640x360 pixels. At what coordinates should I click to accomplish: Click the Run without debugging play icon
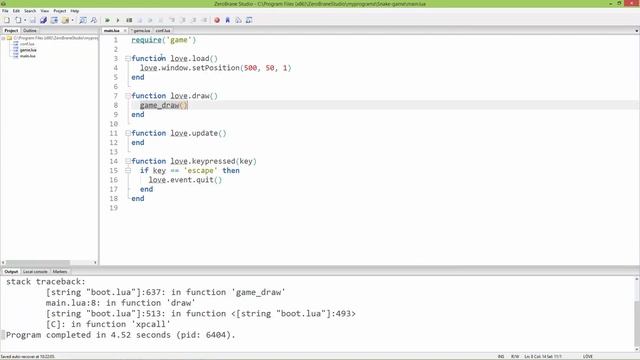[118, 20]
